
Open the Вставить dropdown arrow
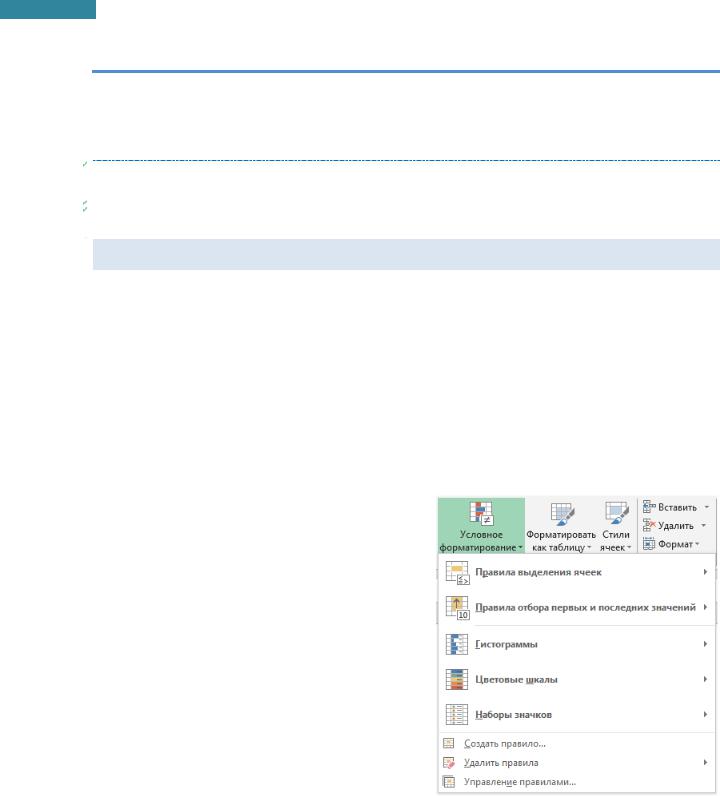tap(706, 507)
